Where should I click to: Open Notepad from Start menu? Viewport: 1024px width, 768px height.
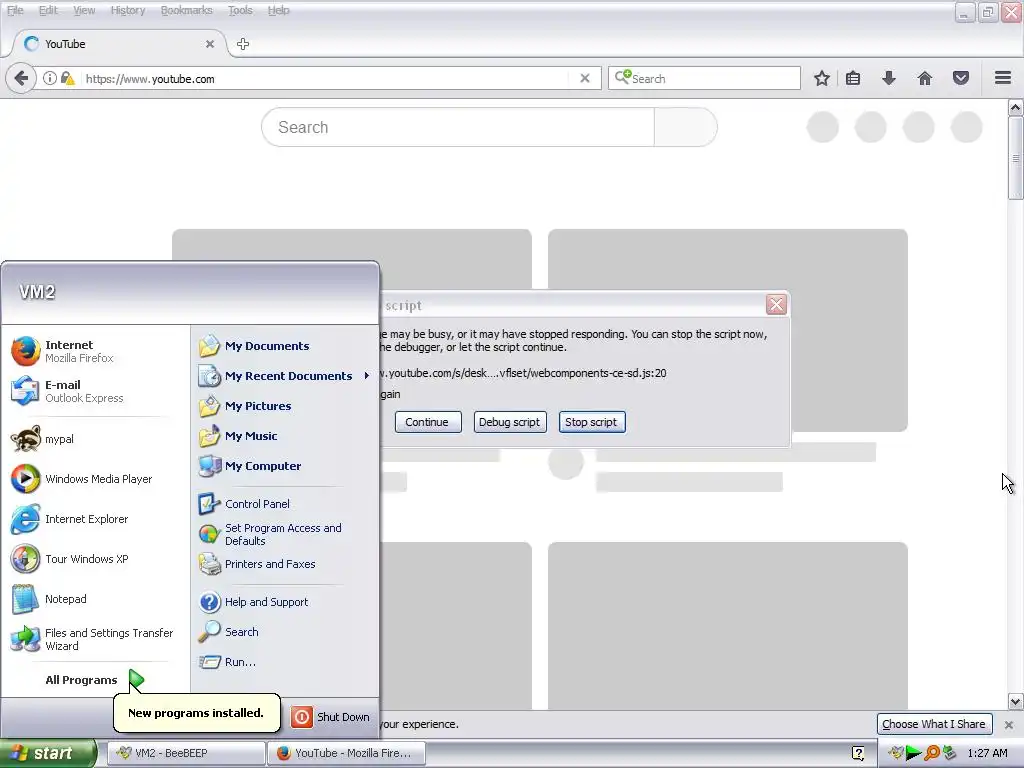click(50, 599)
